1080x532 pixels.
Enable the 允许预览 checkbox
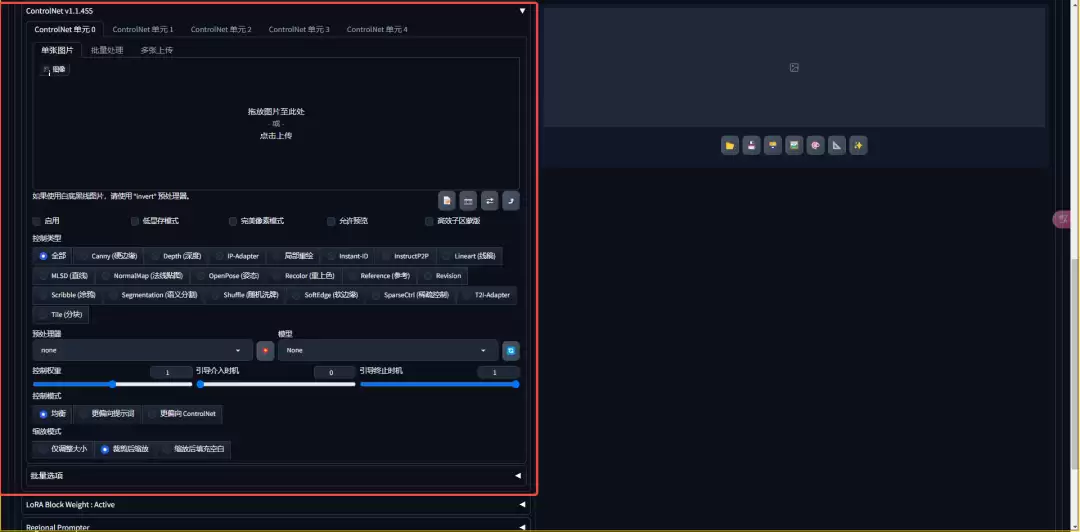pyautogui.click(x=331, y=221)
